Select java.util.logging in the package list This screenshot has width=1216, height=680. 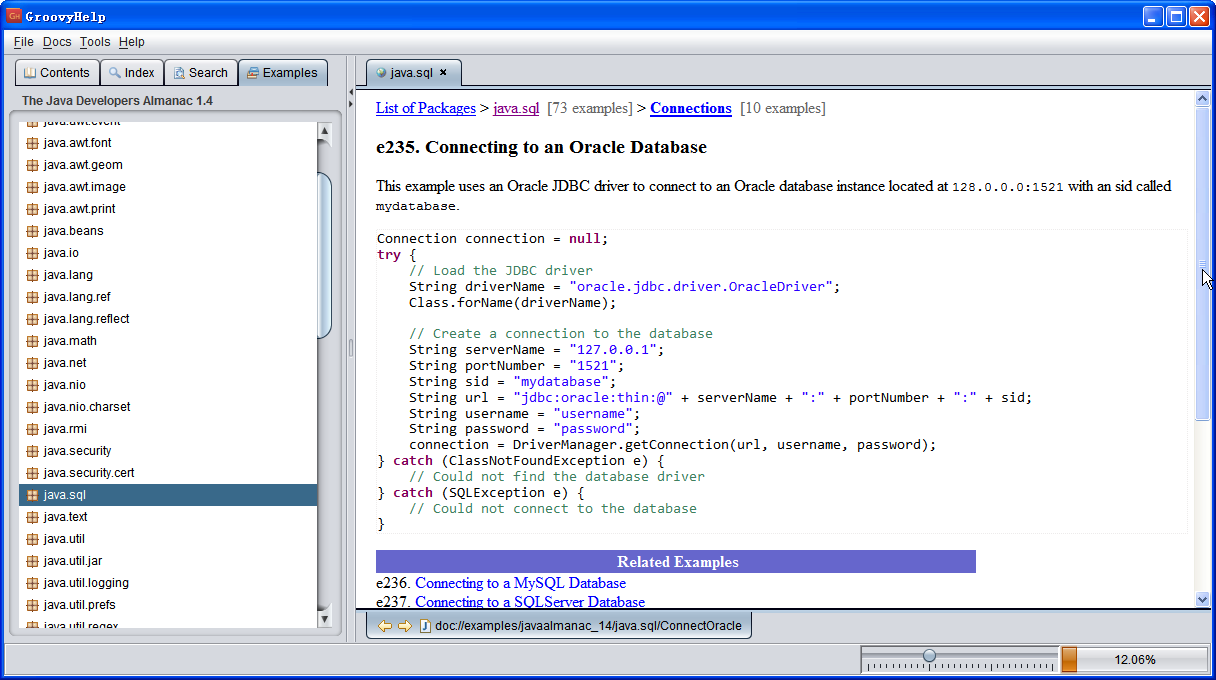click(168, 583)
